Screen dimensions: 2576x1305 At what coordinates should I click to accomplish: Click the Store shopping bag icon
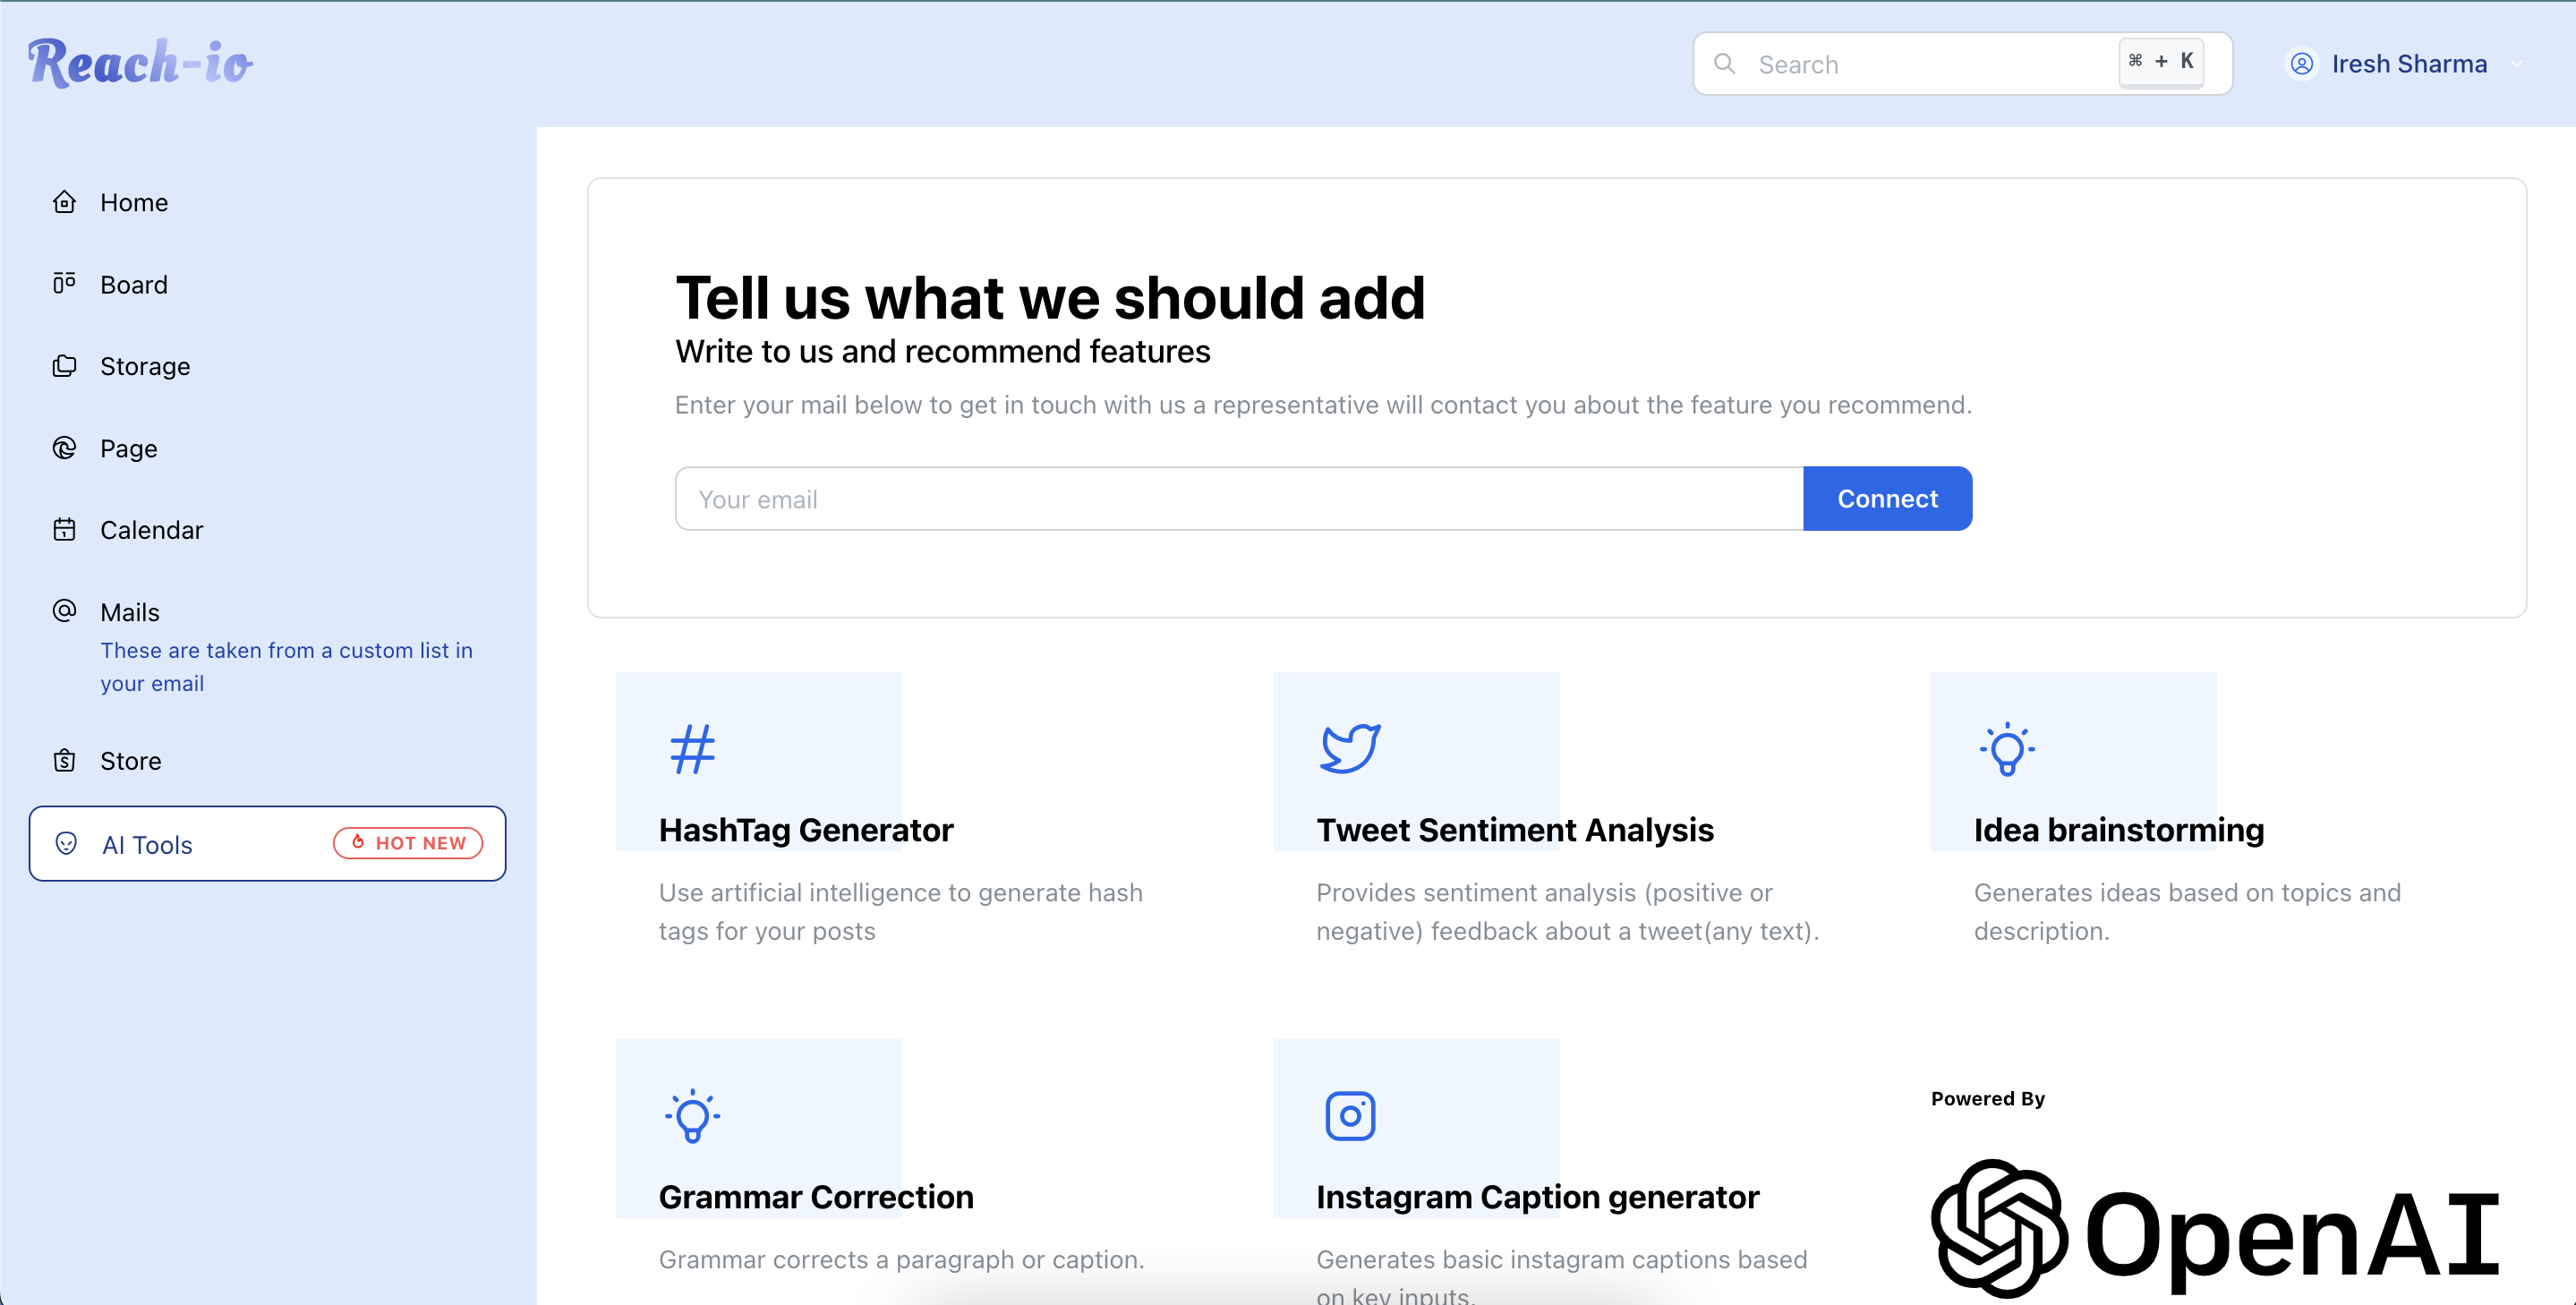pos(64,760)
